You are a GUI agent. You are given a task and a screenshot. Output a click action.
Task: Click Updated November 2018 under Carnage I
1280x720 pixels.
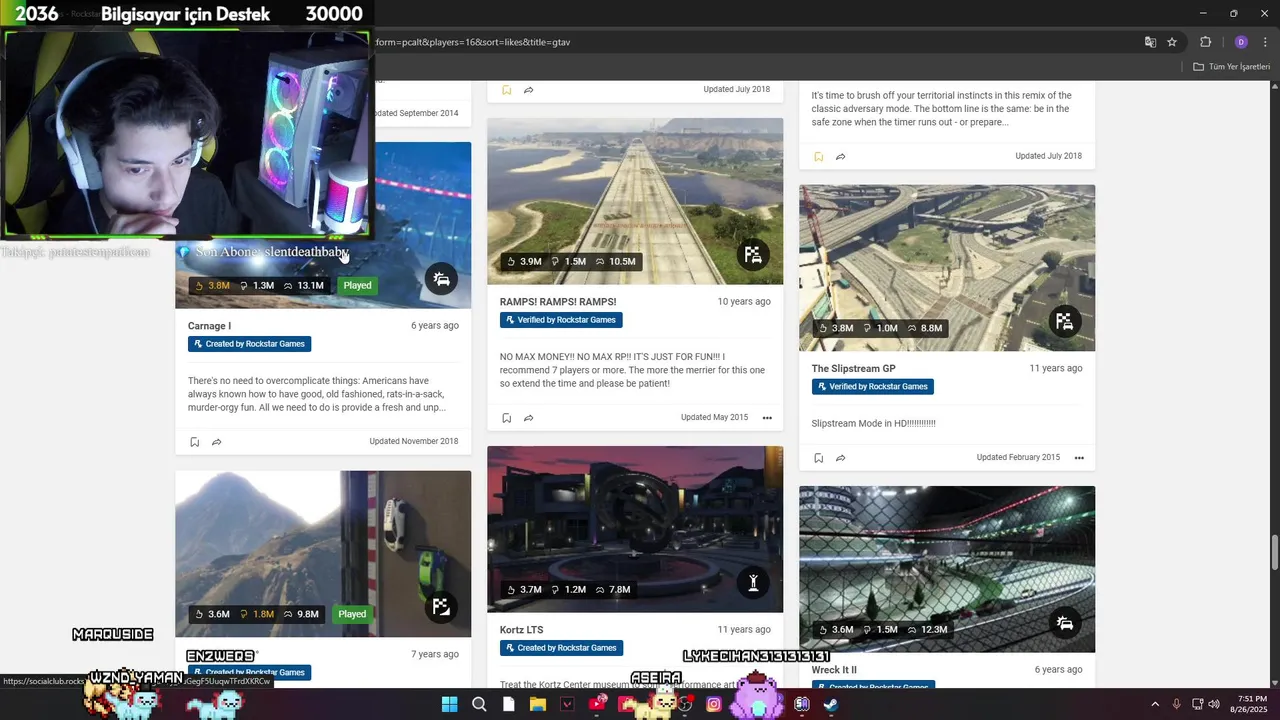click(x=414, y=442)
